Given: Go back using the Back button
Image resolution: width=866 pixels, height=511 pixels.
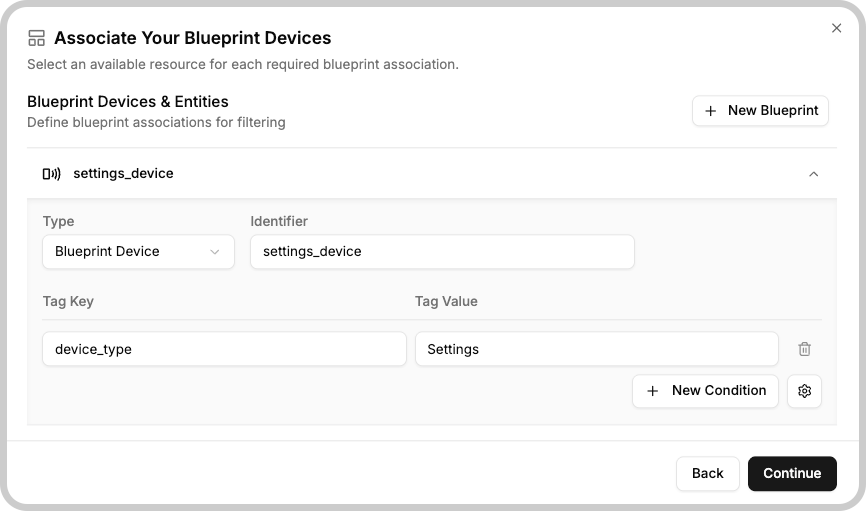Looking at the screenshot, I should tap(707, 473).
